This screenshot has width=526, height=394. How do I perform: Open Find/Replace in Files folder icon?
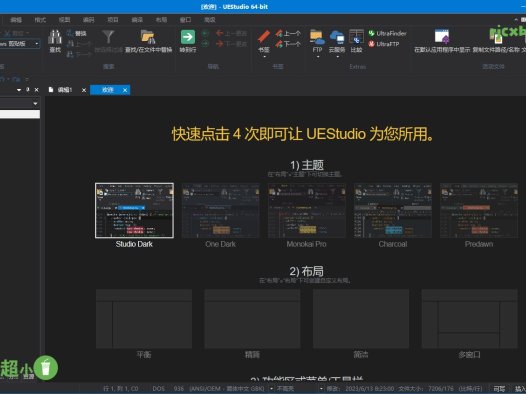[148, 37]
